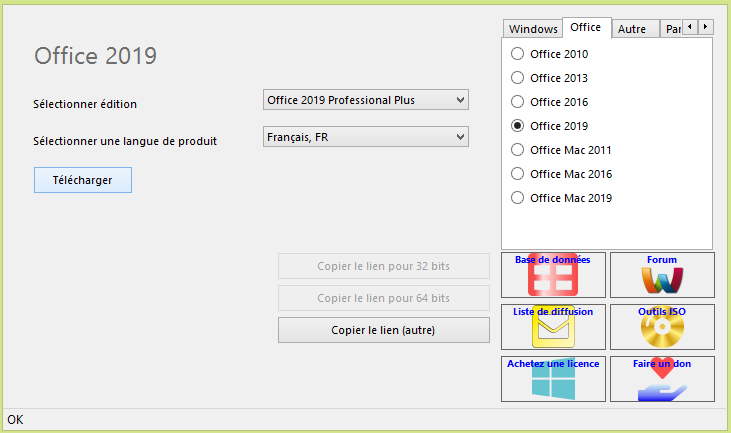The width and height of the screenshot is (731, 433).
Task: Click the Faire un don heart icon
Action: pos(662,379)
